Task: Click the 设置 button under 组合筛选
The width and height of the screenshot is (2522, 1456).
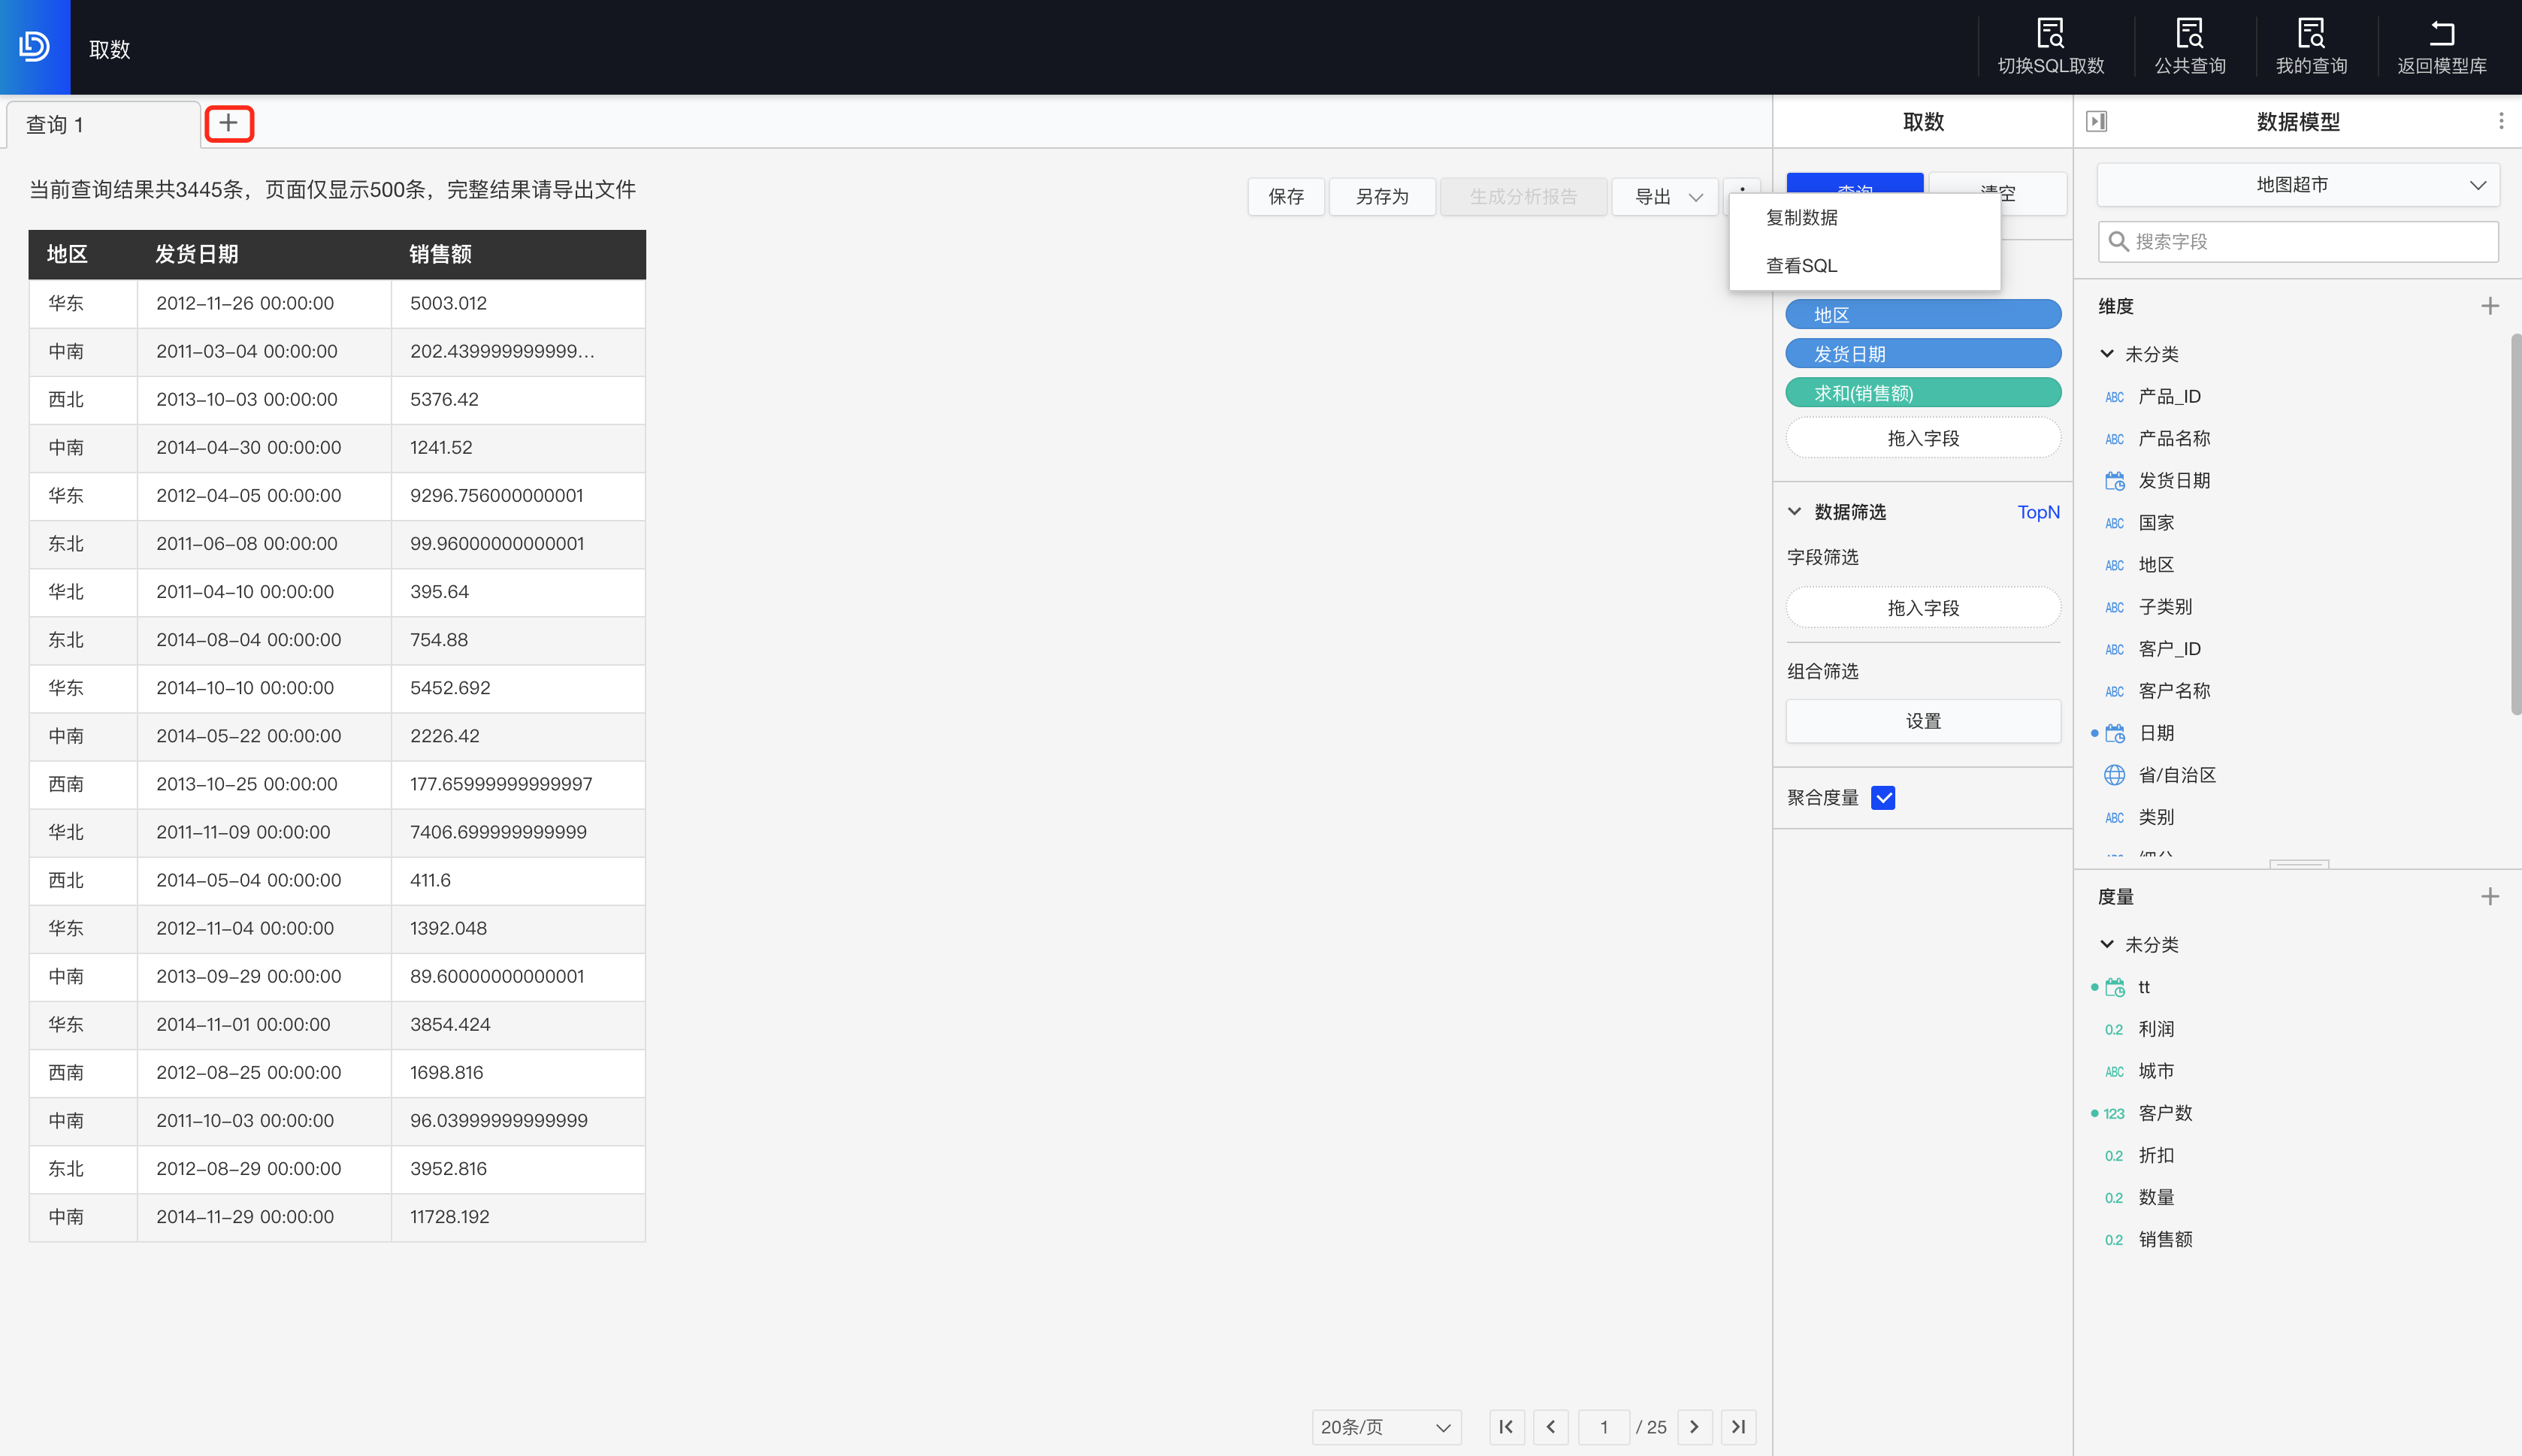Action: tap(1922, 721)
